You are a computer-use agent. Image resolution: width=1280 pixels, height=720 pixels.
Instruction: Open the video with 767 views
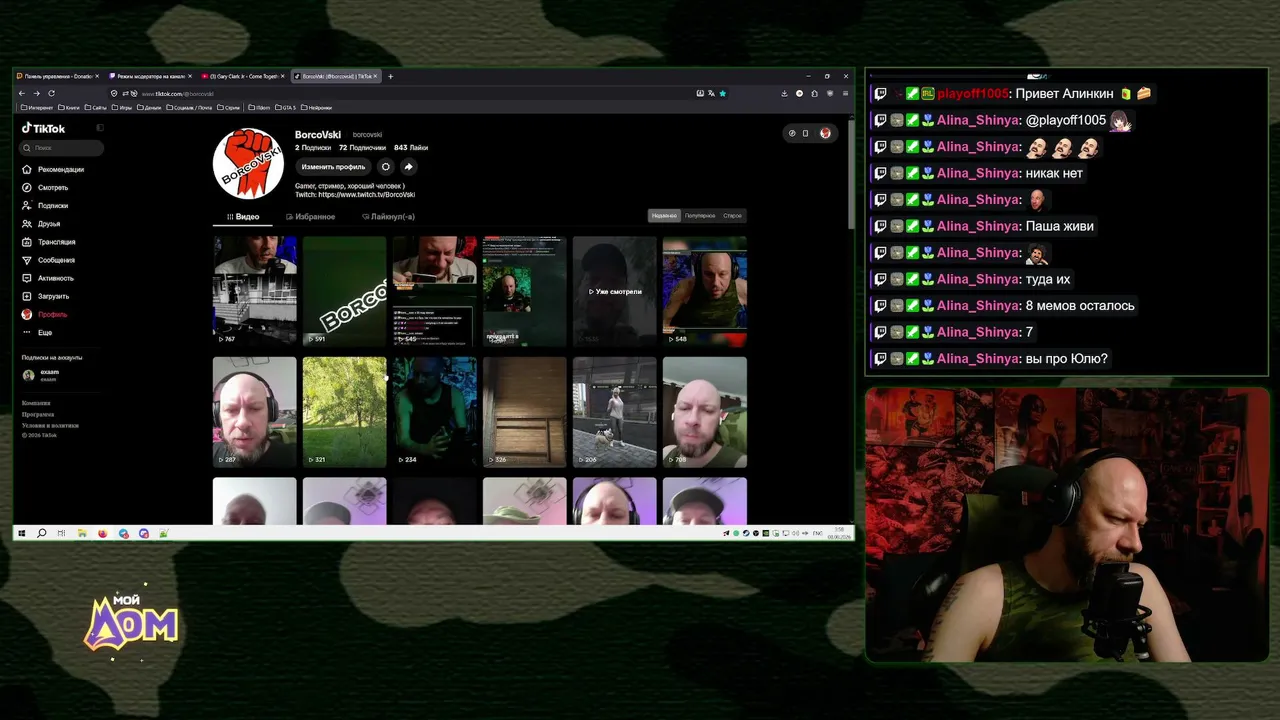coord(255,291)
